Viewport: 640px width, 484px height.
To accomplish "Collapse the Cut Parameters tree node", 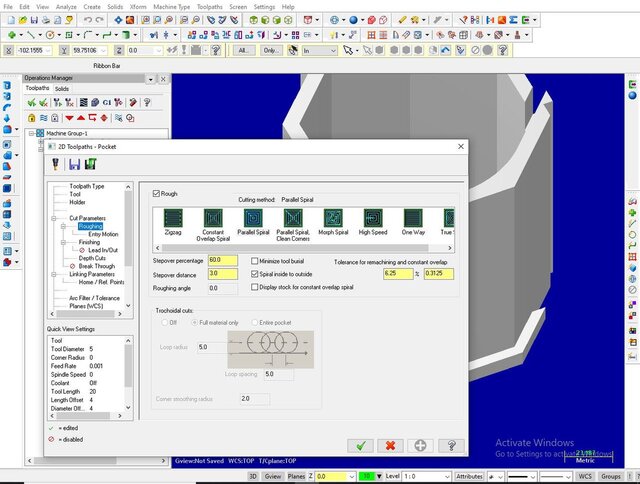I will click(53, 218).
